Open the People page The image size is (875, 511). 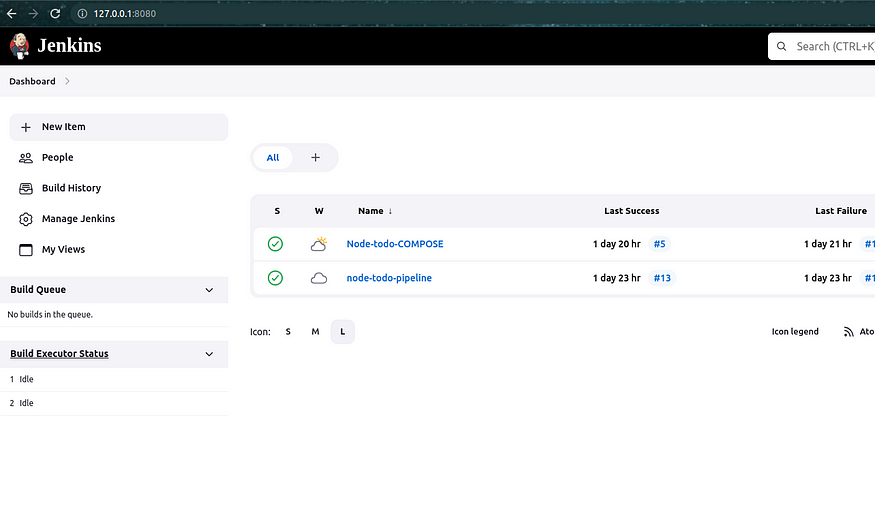click(57, 158)
